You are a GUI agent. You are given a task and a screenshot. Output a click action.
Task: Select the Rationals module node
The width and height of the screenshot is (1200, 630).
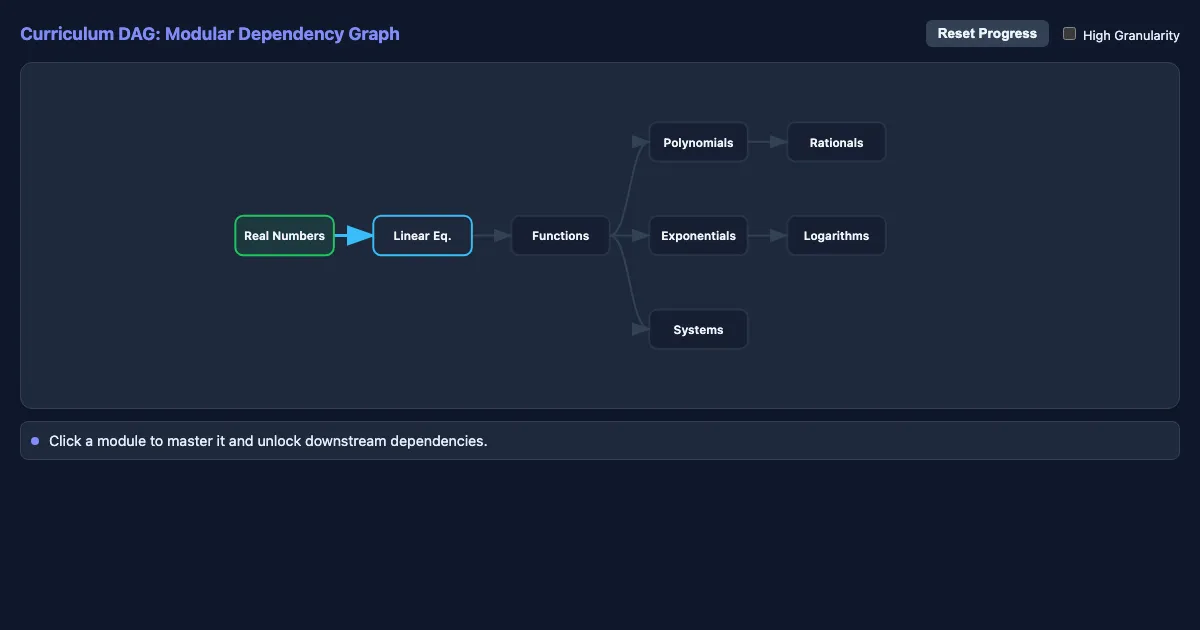pos(836,143)
